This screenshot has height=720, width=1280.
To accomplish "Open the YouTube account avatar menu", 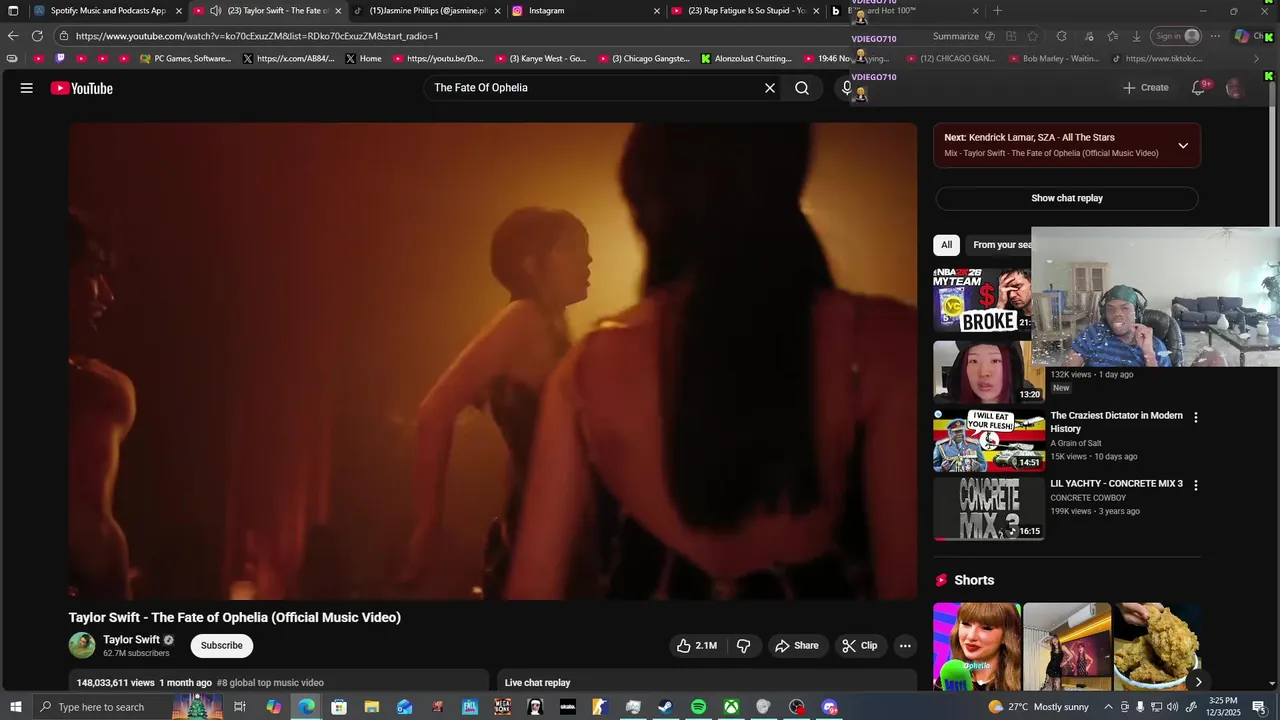I will [x=1235, y=88].
